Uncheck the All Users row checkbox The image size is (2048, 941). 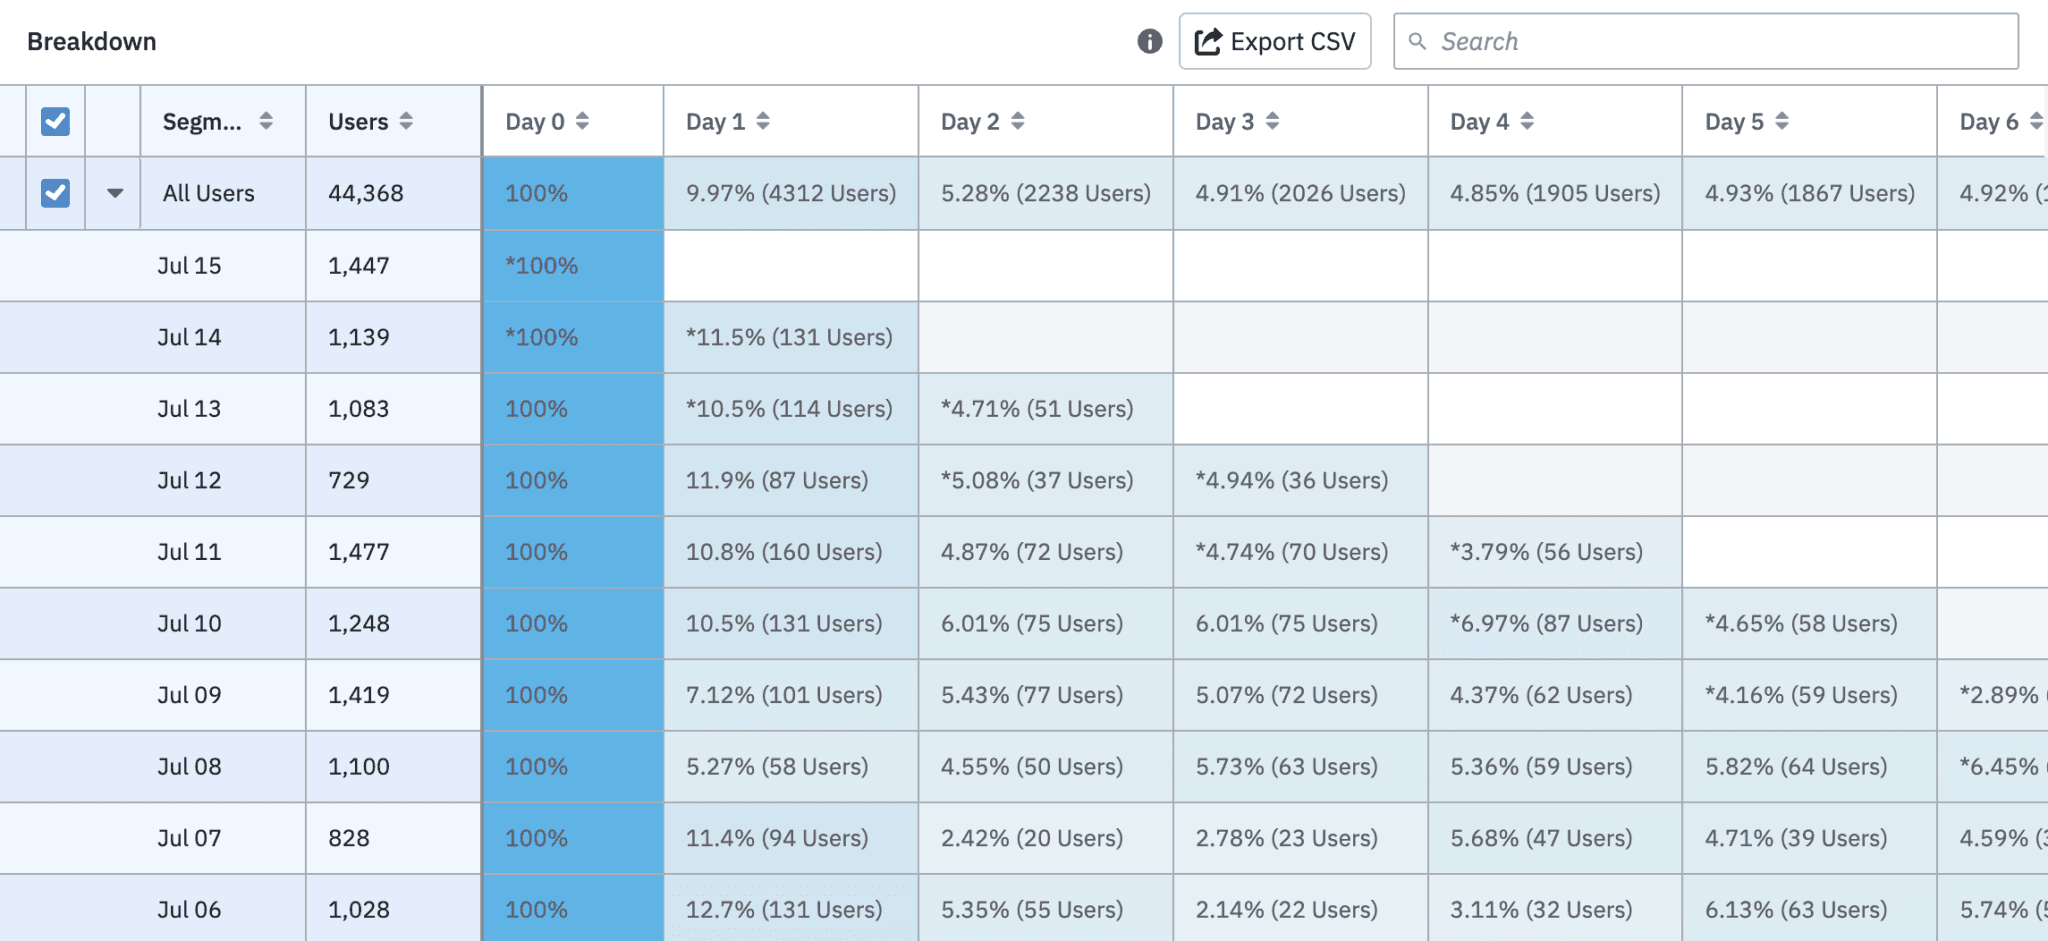(55, 193)
